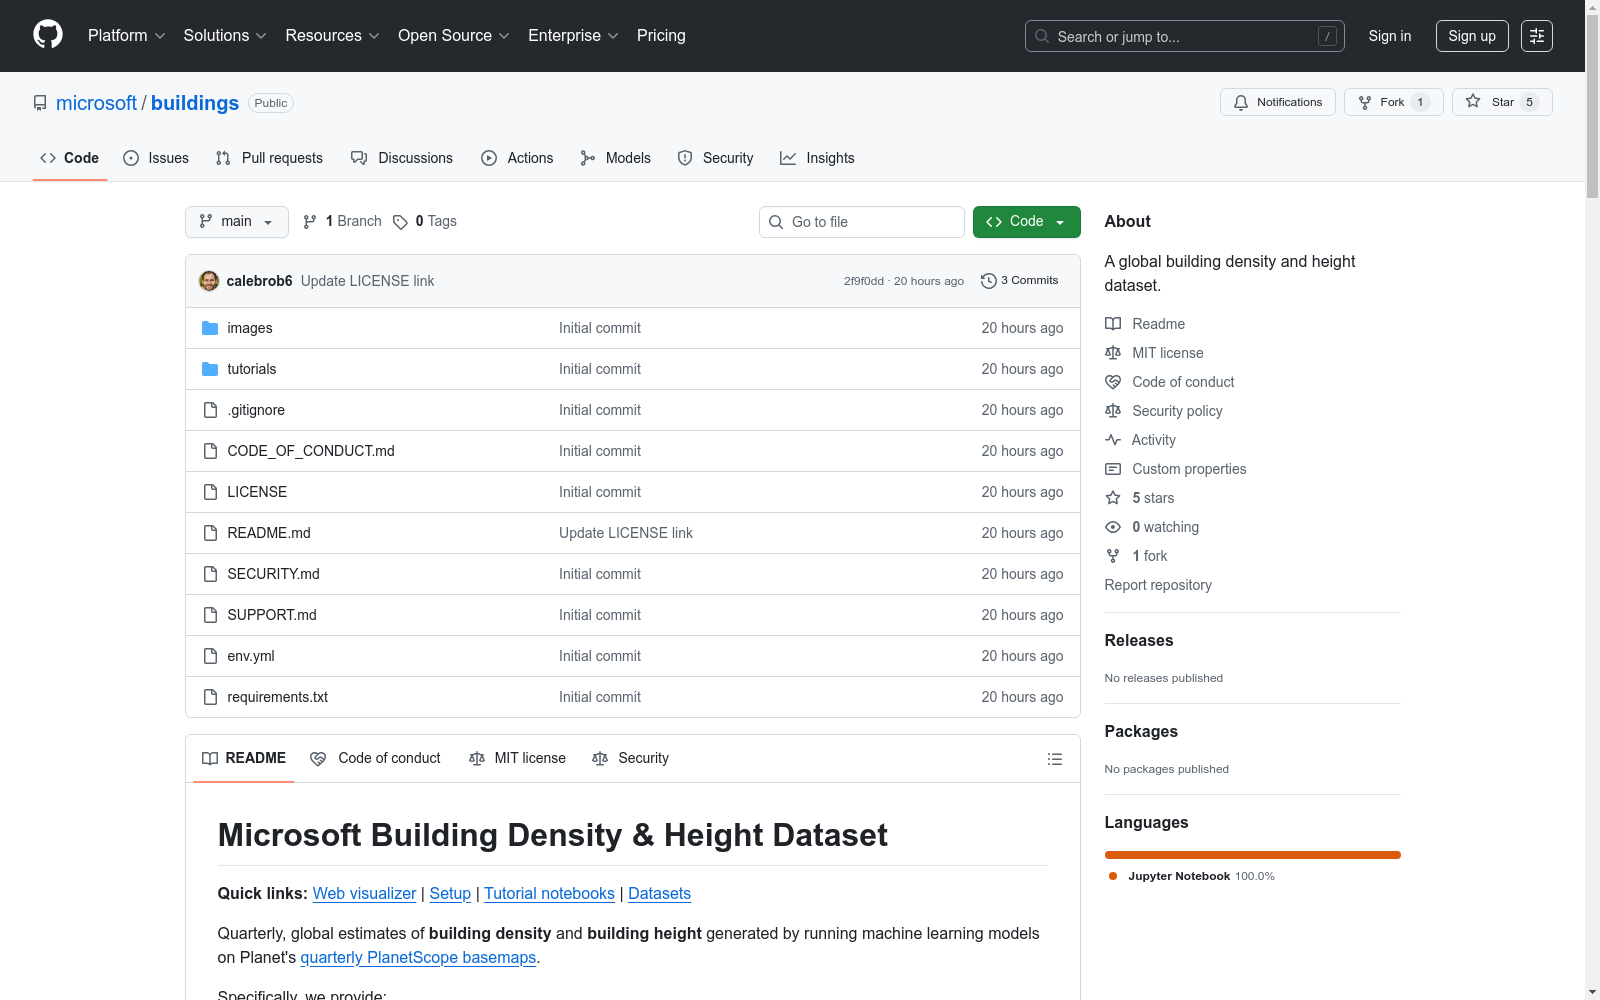
Task: Click the watching eye icon
Action: pos(1113,527)
